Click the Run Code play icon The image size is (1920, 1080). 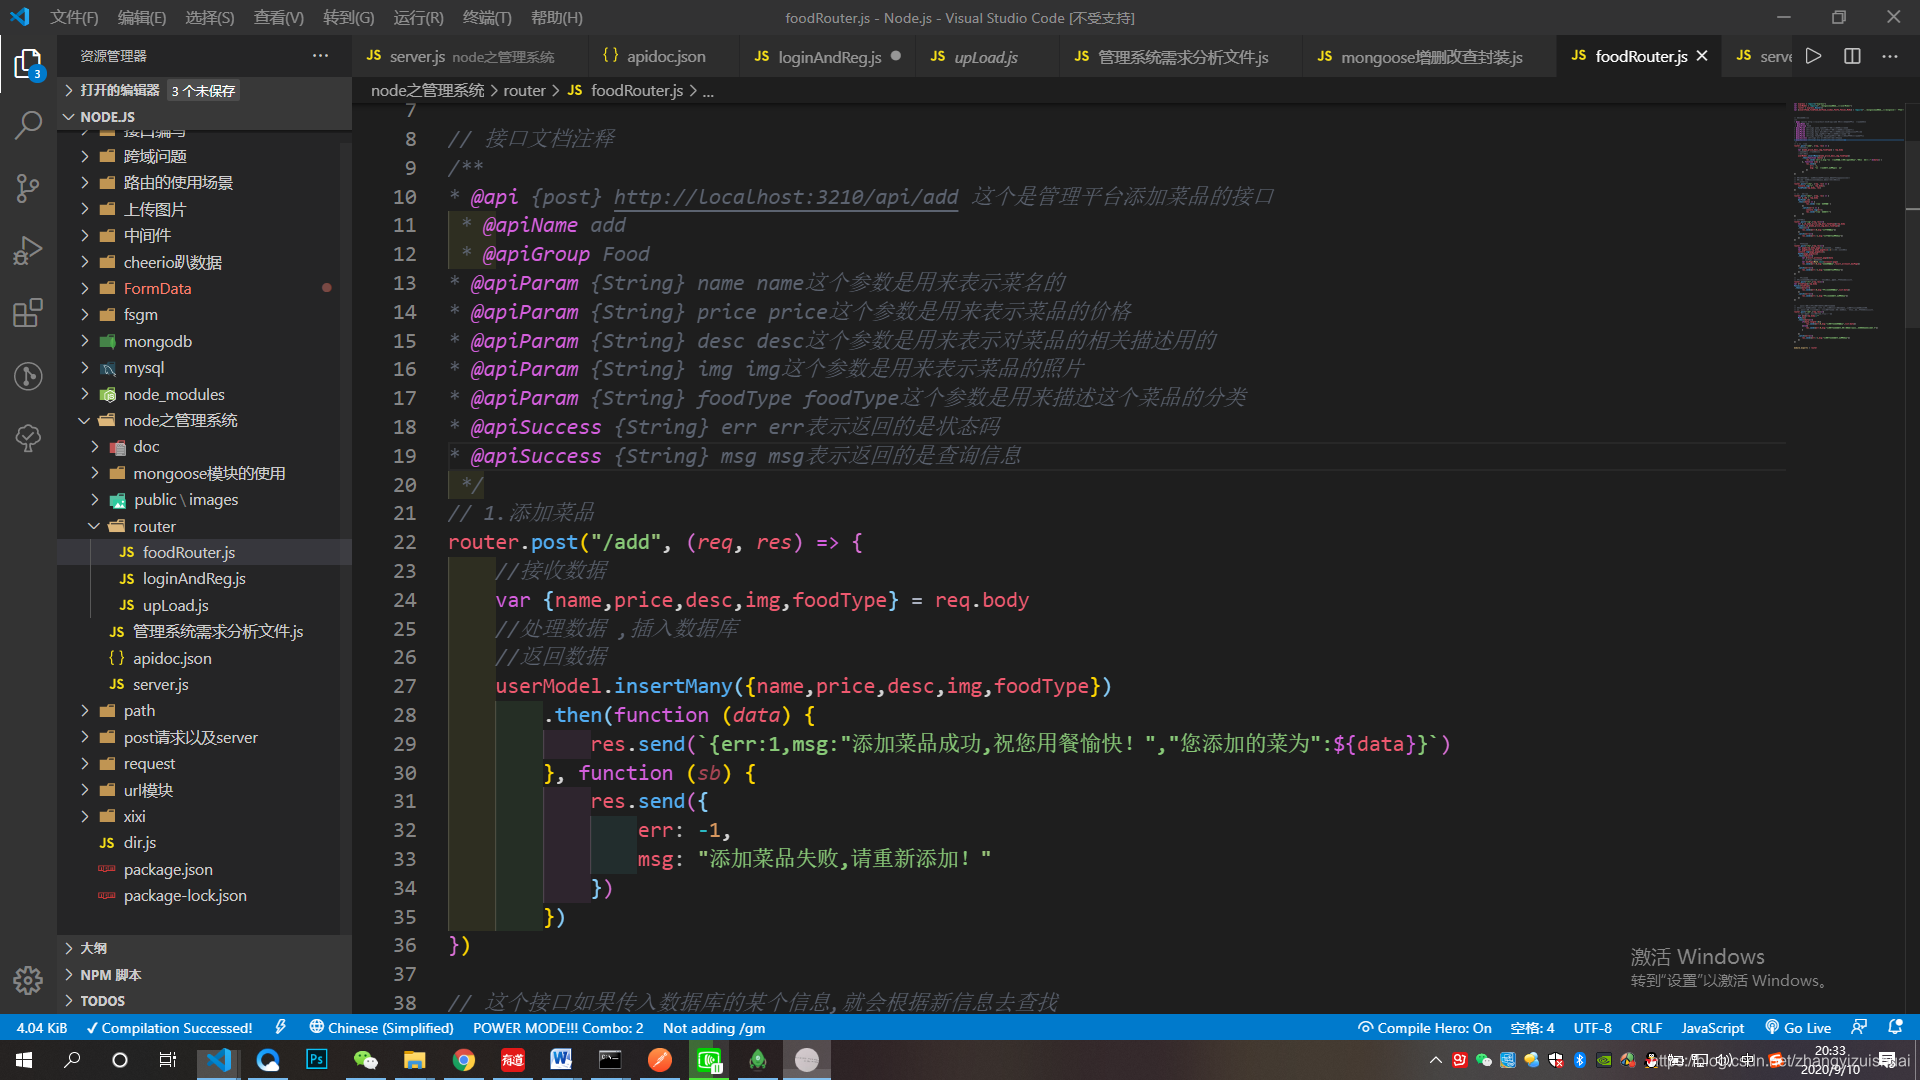pyautogui.click(x=1813, y=56)
